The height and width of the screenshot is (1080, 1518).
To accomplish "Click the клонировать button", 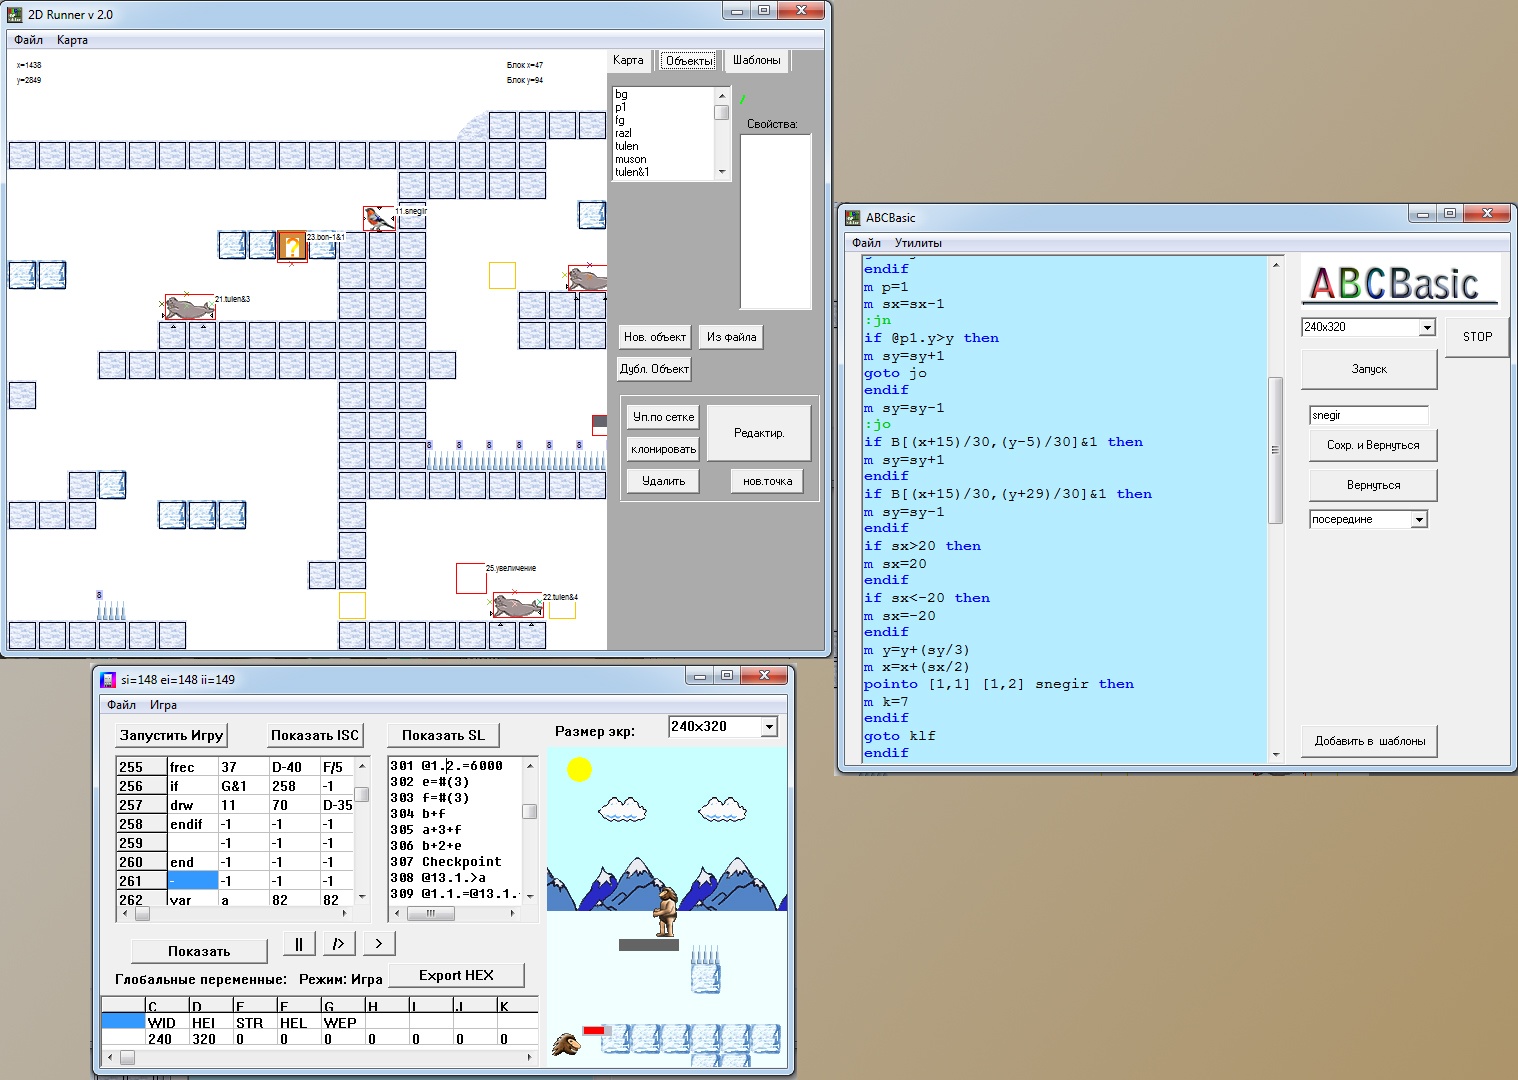I will [x=663, y=449].
